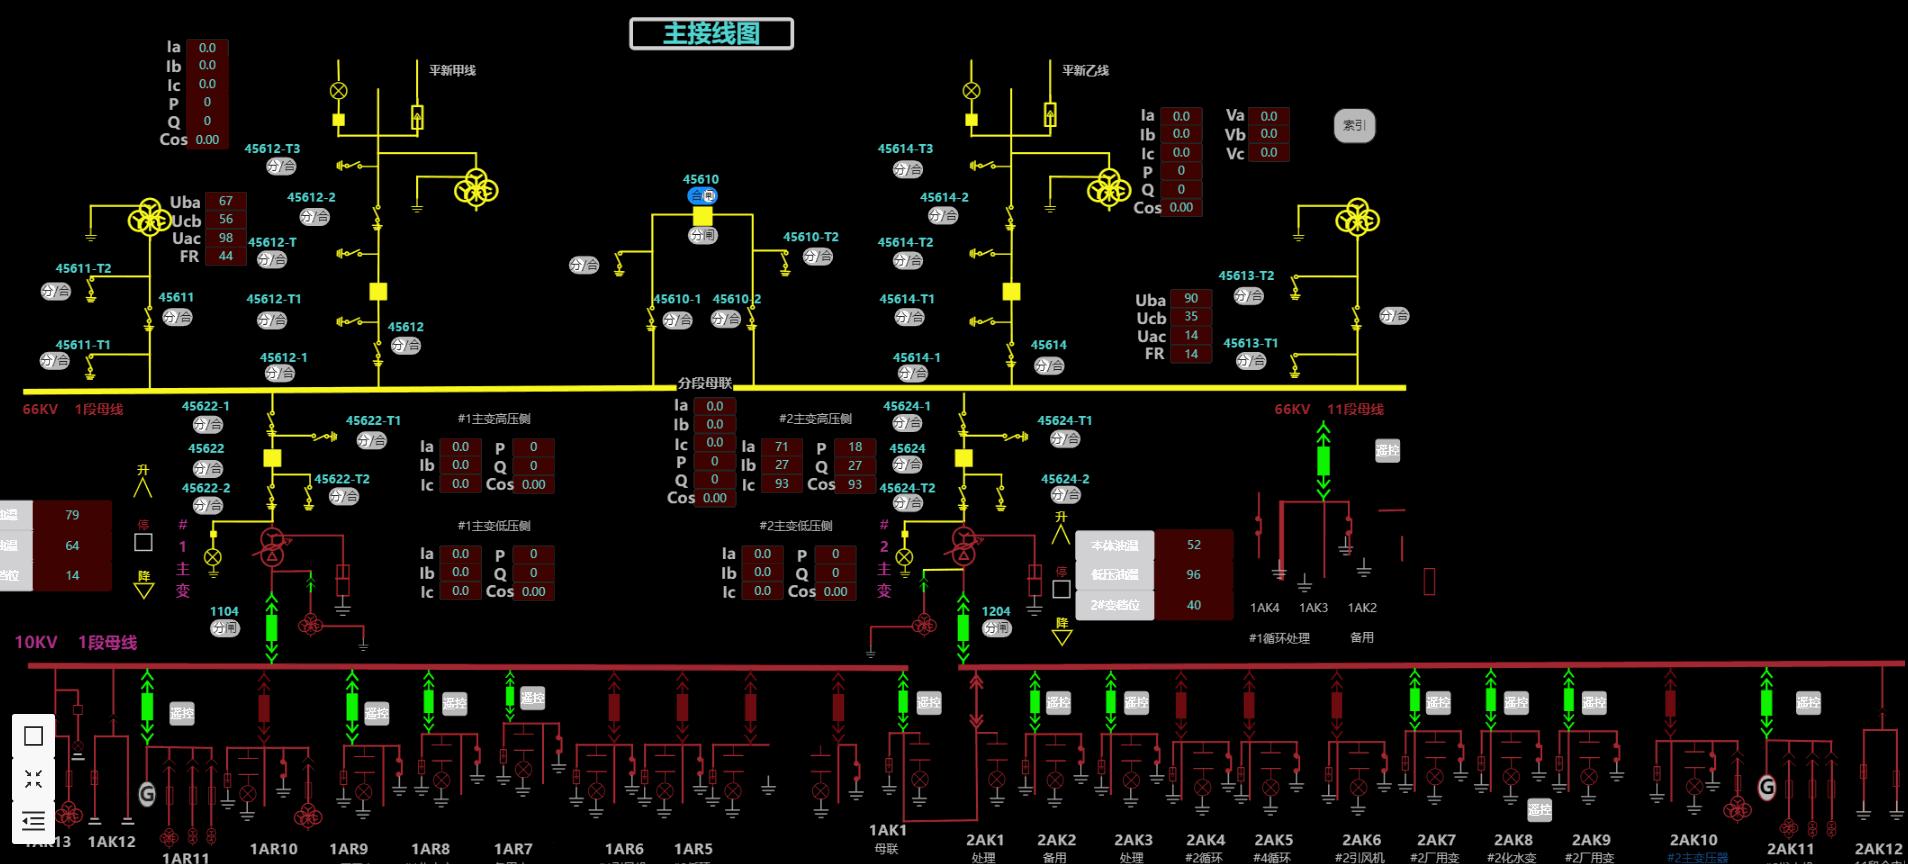Toggle 分/合 for switch 45622-T1
The image size is (1908, 864).
click(371, 440)
